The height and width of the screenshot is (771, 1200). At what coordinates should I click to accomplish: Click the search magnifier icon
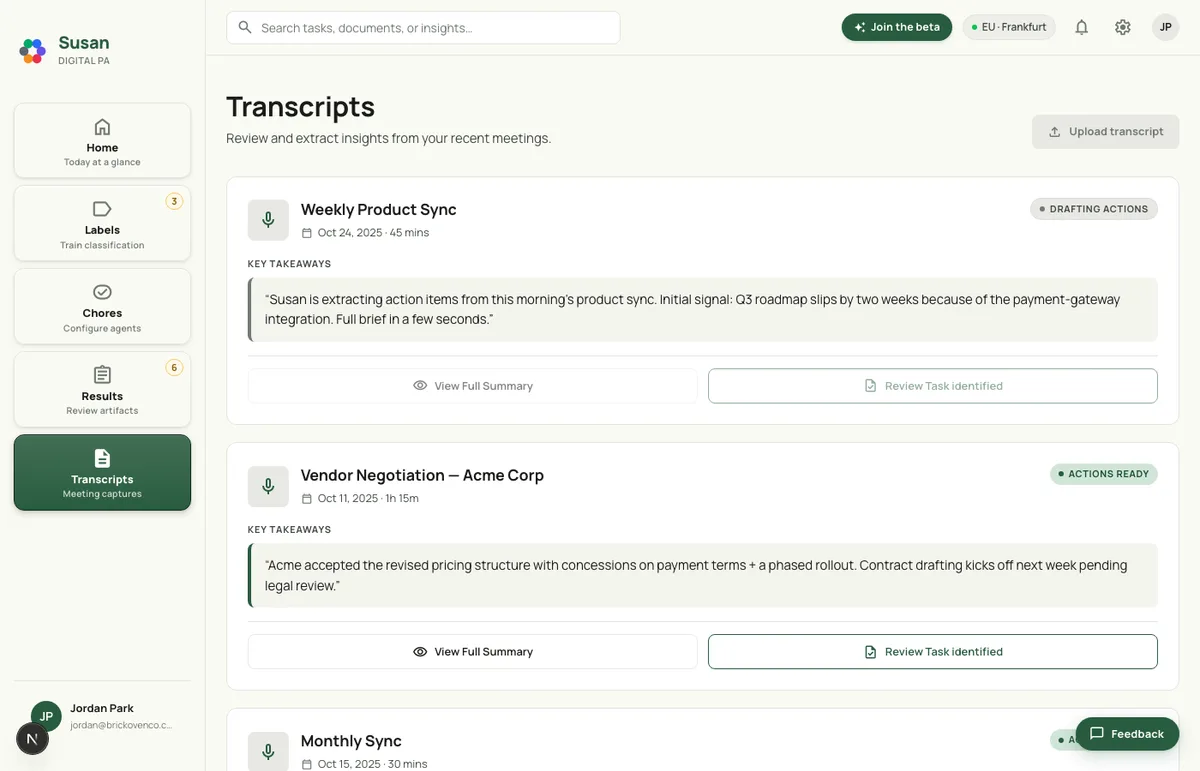245,28
